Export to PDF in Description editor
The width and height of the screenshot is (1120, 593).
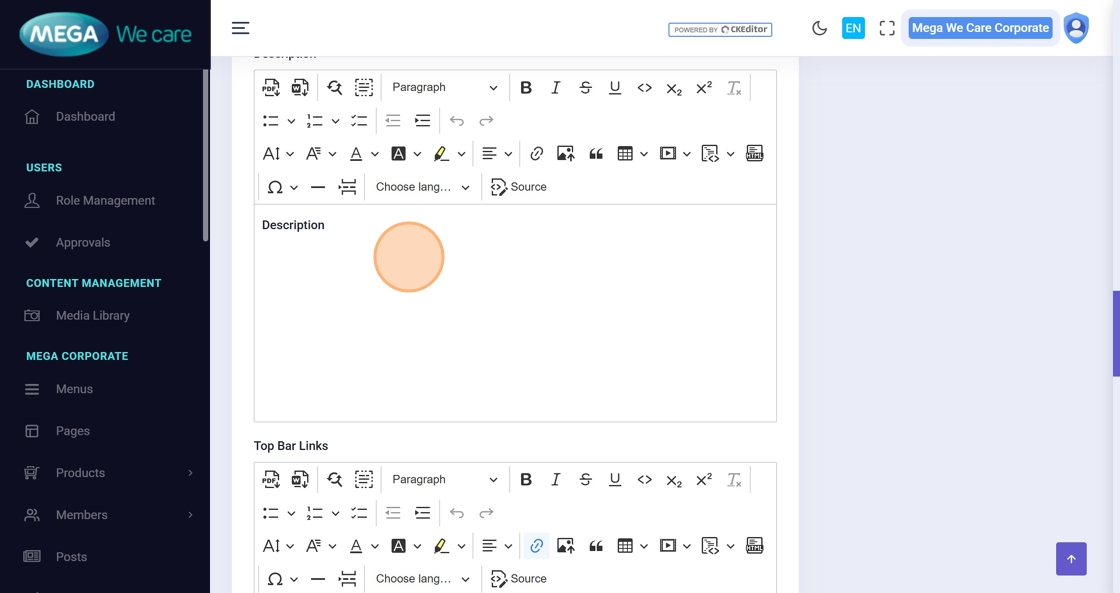pyautogui.click(x=271, y=88)
